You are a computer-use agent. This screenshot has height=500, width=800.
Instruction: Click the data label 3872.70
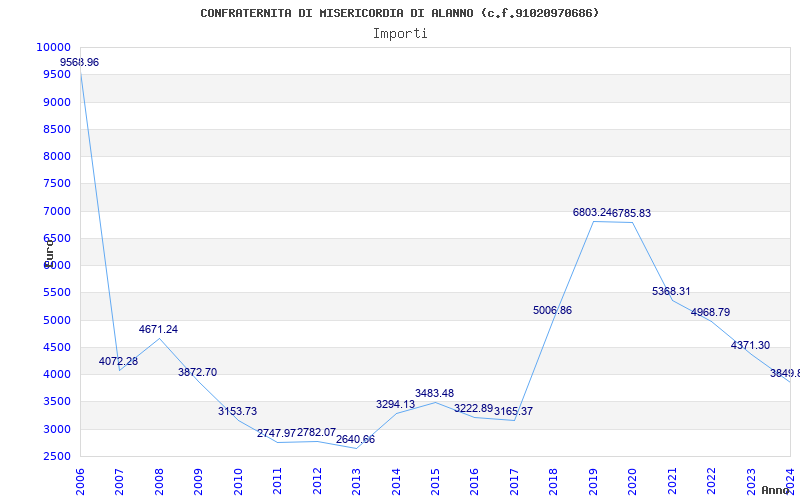click(197, 372)
